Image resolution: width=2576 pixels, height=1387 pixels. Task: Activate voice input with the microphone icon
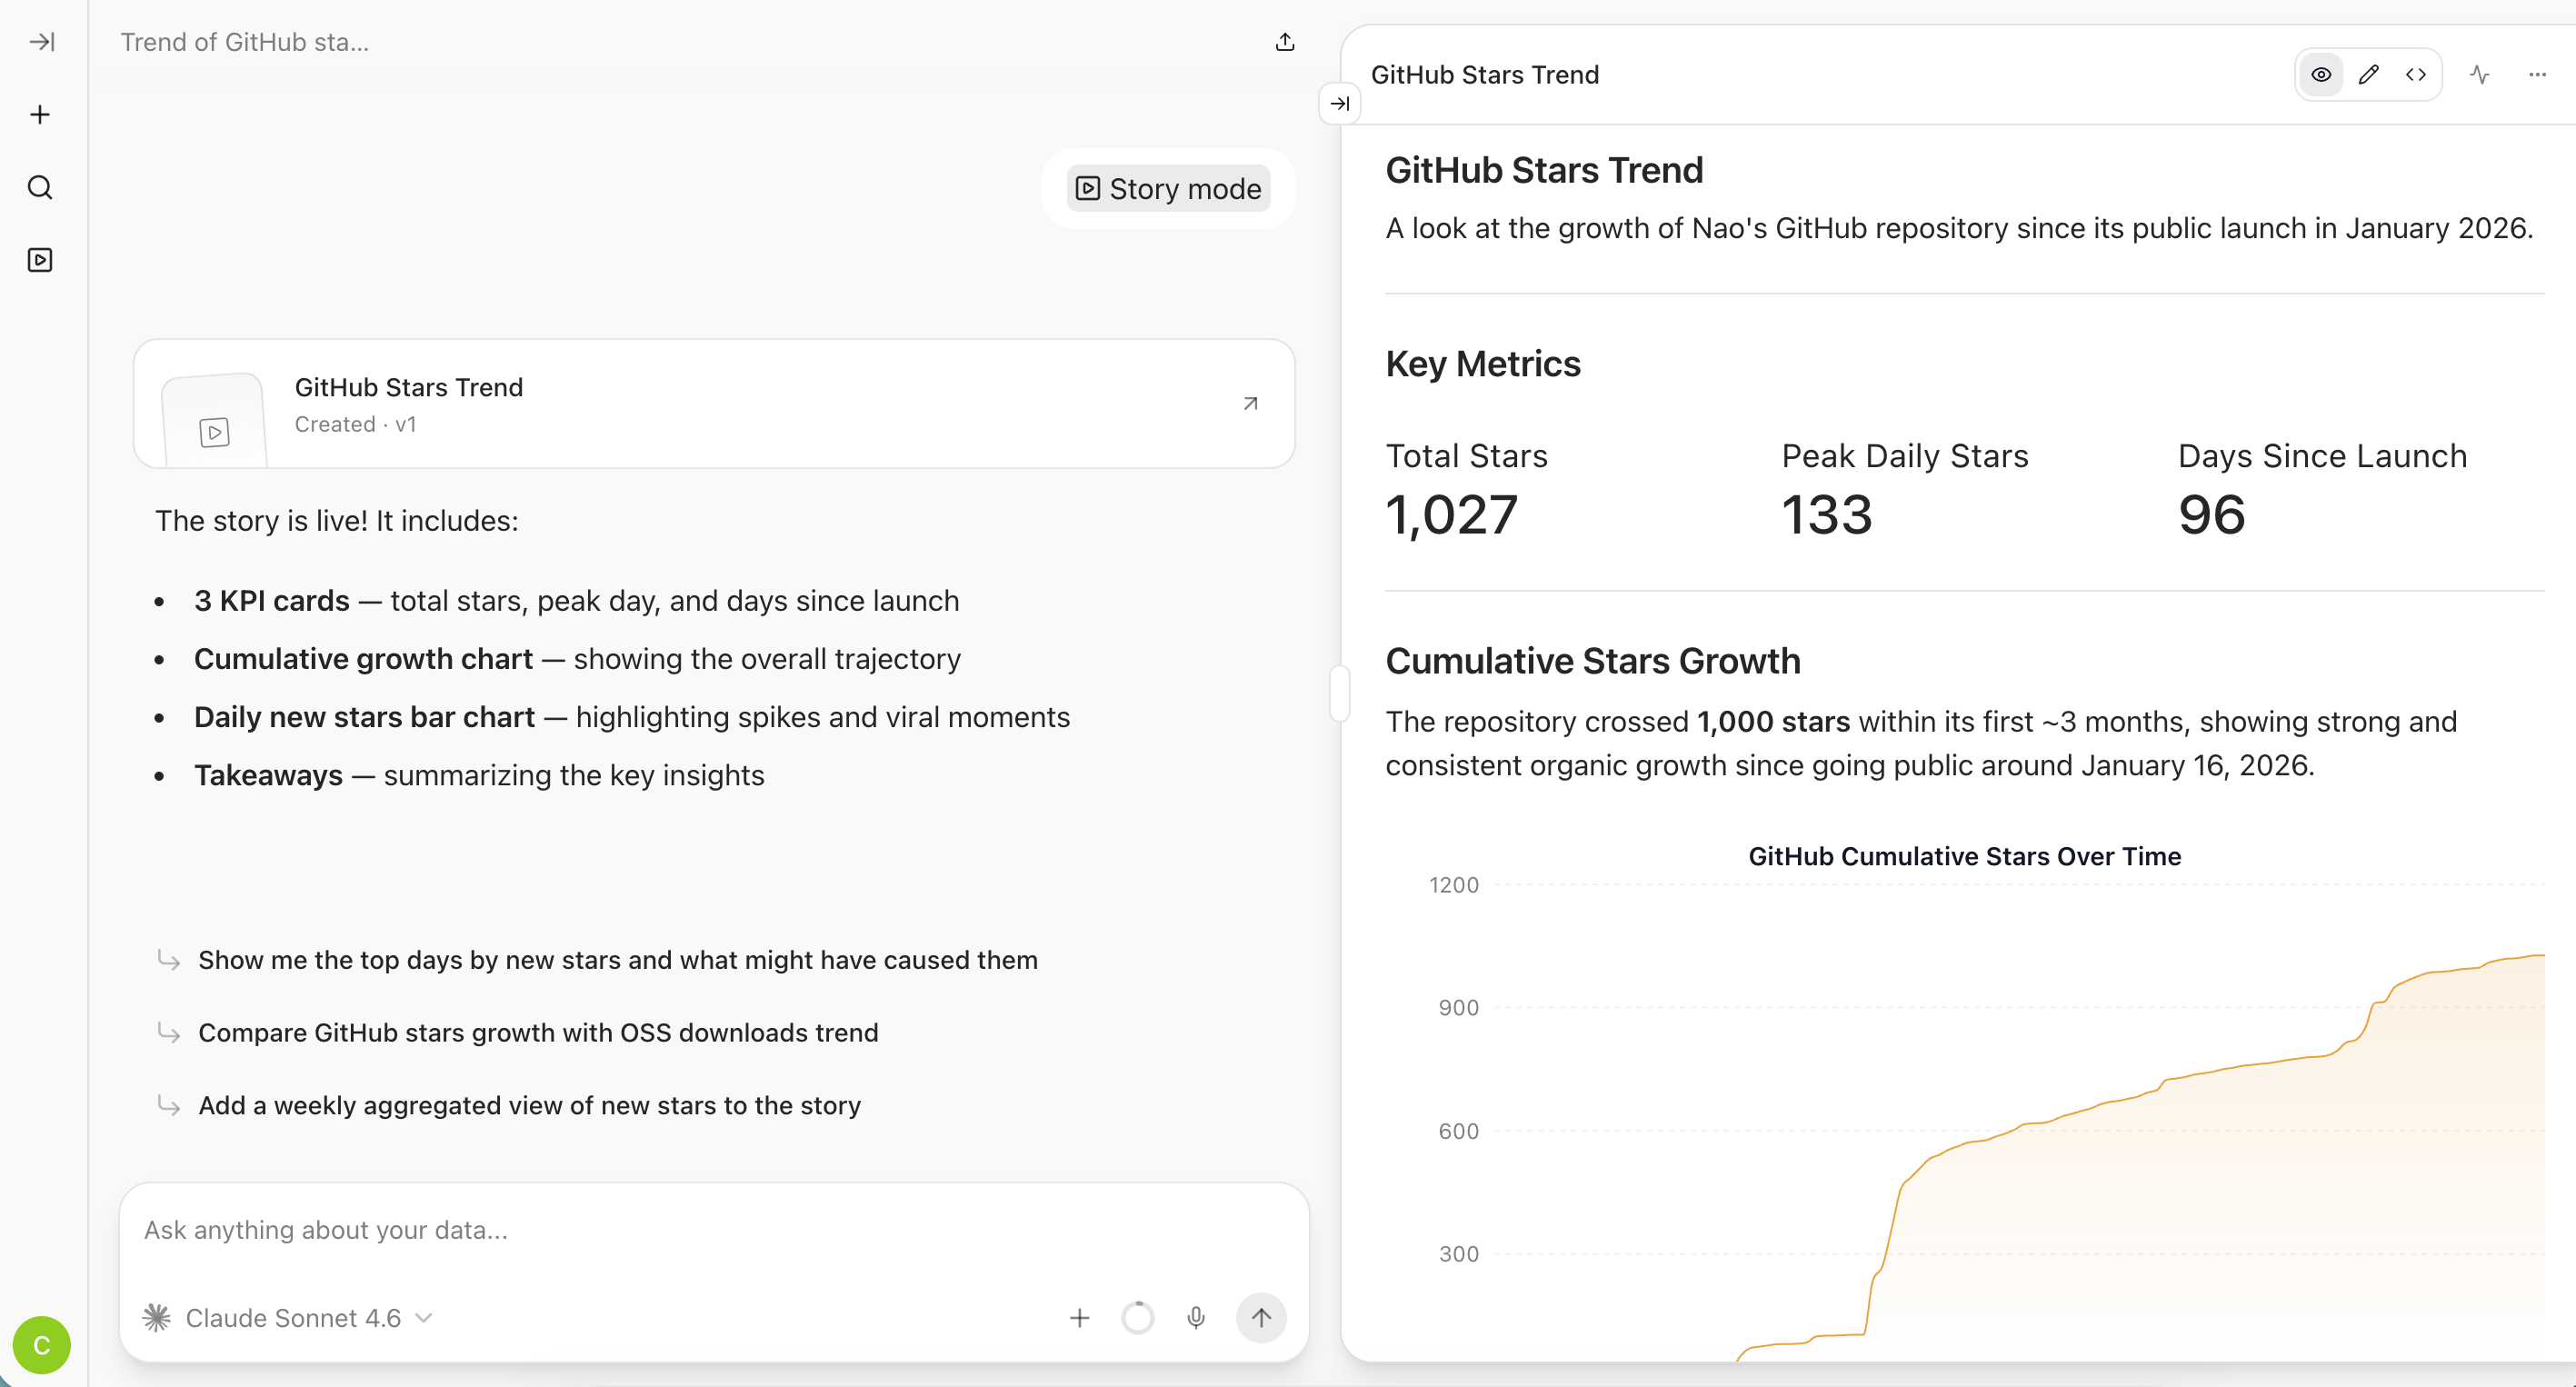click(x=1196, y=1318)
